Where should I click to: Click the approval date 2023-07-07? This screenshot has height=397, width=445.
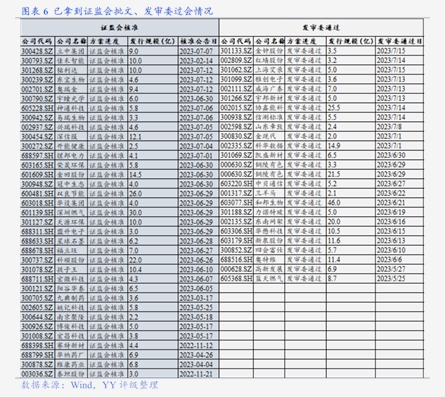click(196, 51)
